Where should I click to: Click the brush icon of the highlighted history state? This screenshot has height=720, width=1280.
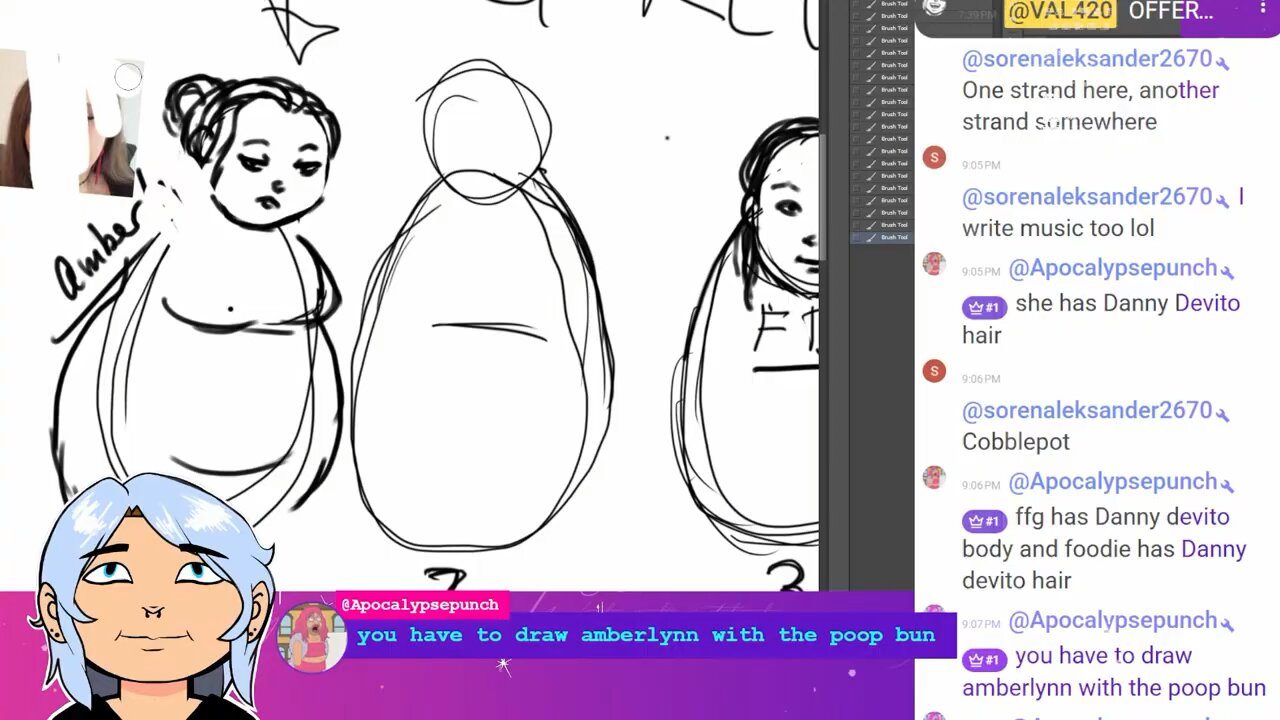click(x=871, y=237)
